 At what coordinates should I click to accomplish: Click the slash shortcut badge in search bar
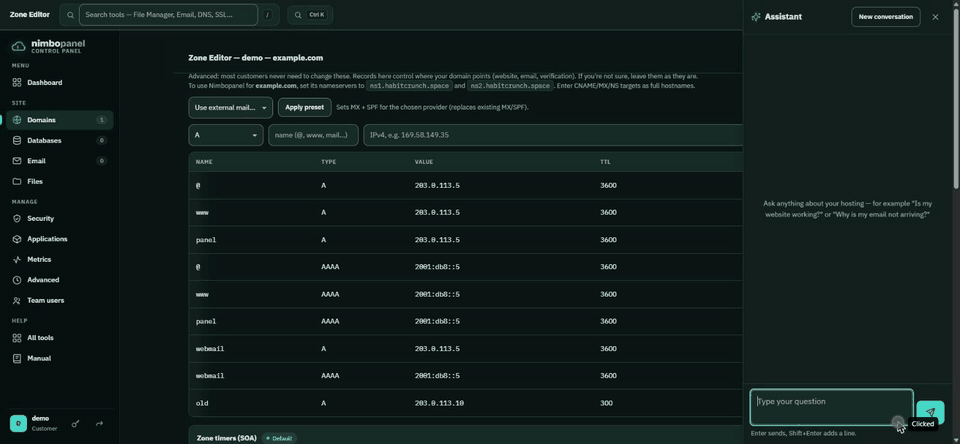[267, 15]
